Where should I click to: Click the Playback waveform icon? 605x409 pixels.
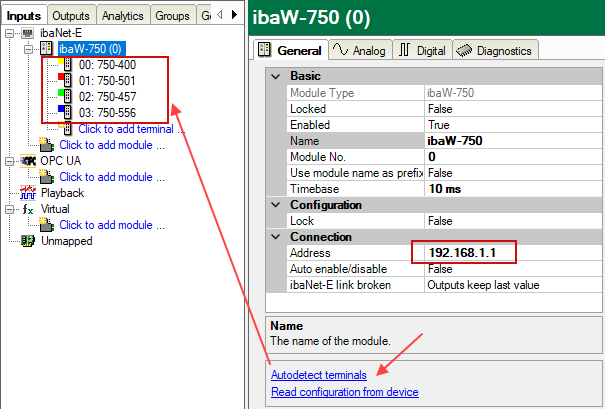tap(28, 193)
